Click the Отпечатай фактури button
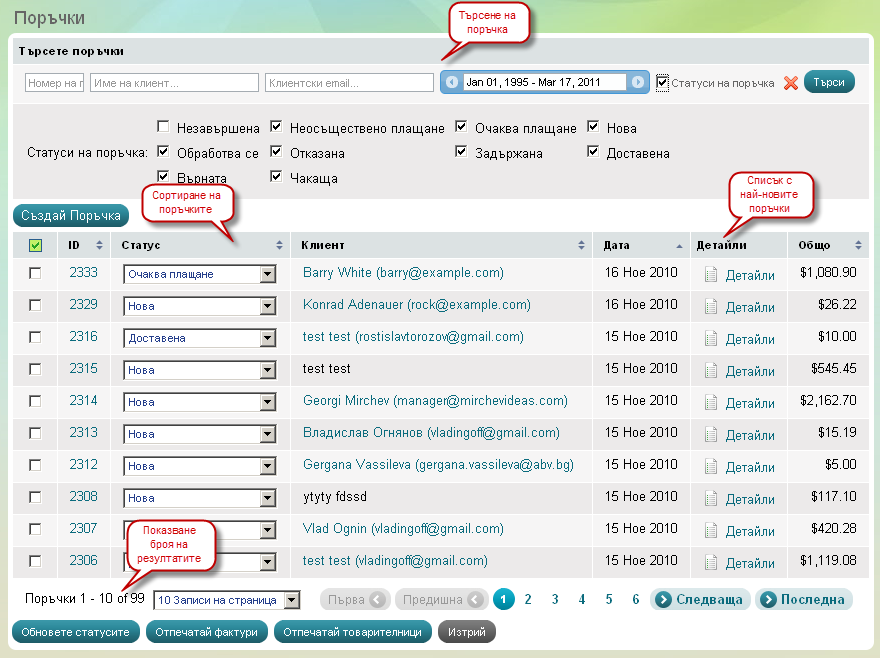Image resolution: width=880 pixels, height=658 pixels. click(207, 632)
